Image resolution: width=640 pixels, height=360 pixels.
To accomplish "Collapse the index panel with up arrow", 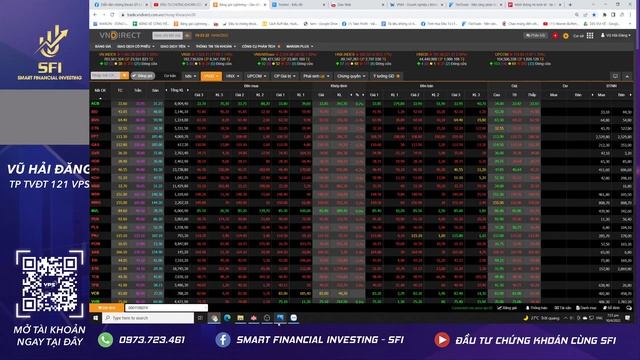I will click(627, 76).
